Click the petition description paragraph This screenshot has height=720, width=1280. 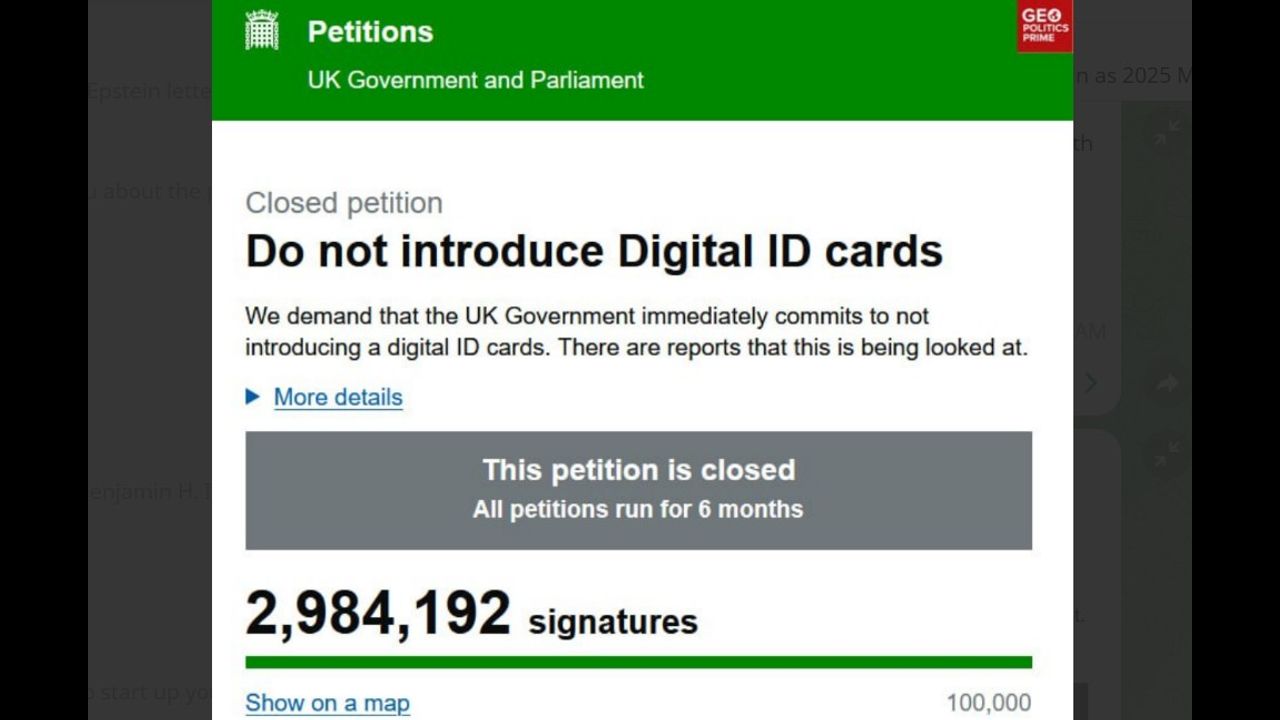point(636,332)
